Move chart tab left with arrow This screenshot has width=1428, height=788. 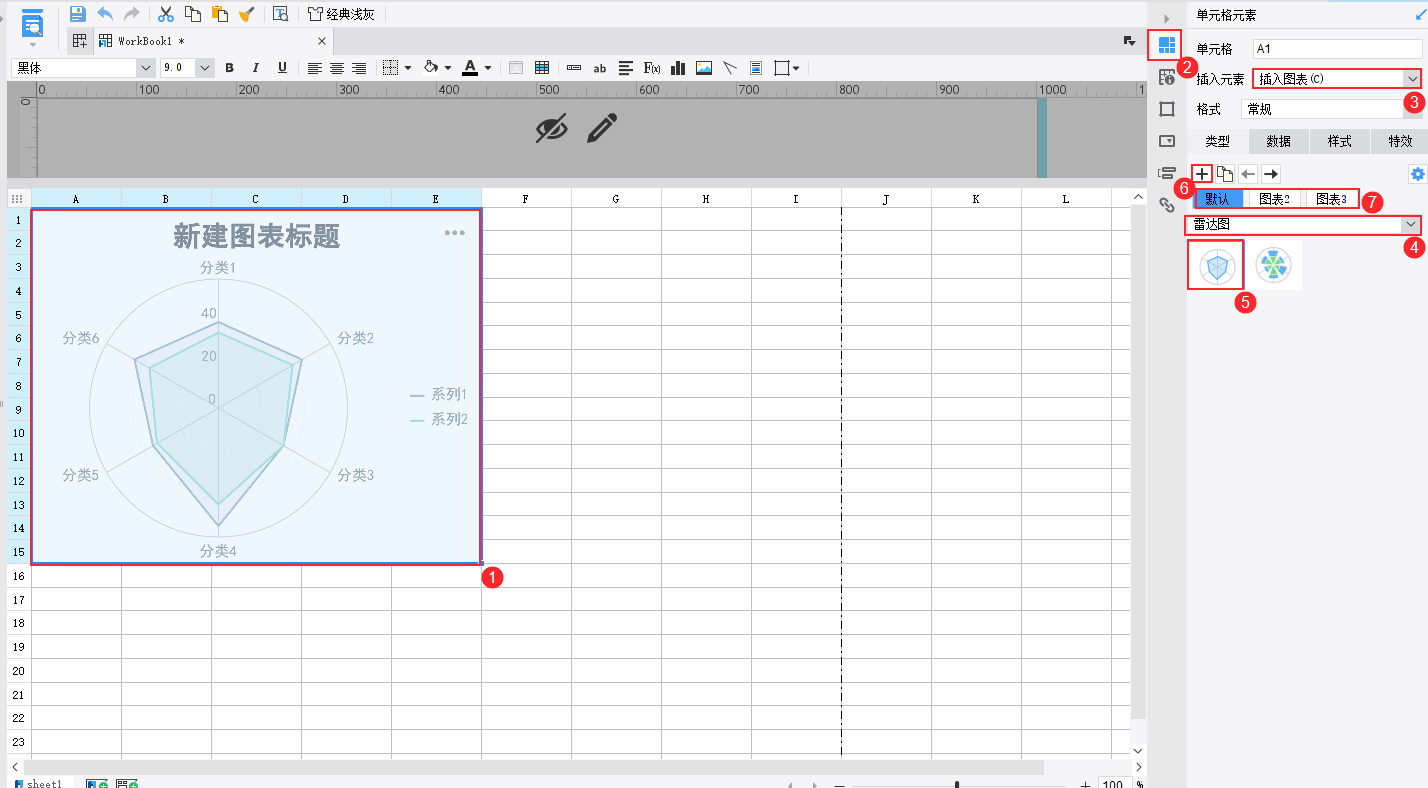tap(1248, 174)
